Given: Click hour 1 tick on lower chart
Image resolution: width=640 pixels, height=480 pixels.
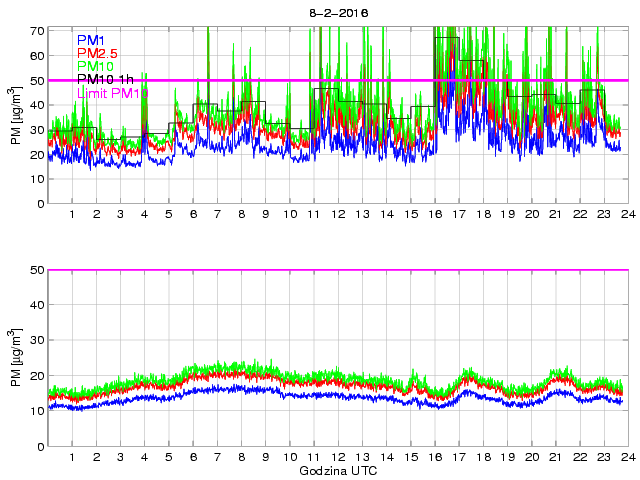Looking at the screenshot, I should pyautogui.click(x=72, y=457).
